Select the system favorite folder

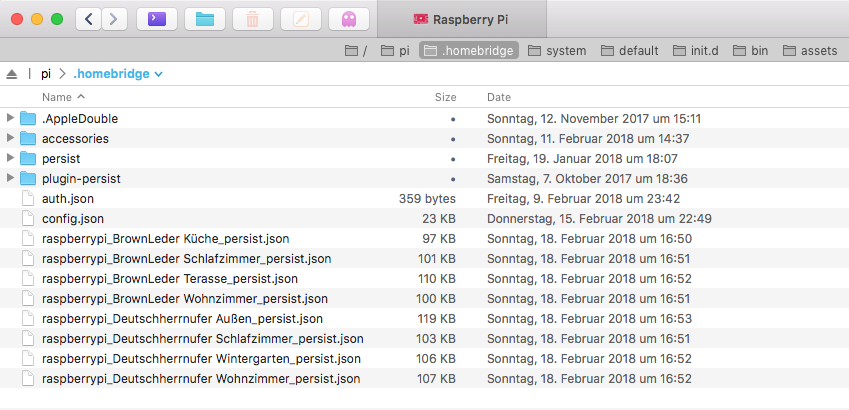[x=557, y=50]
